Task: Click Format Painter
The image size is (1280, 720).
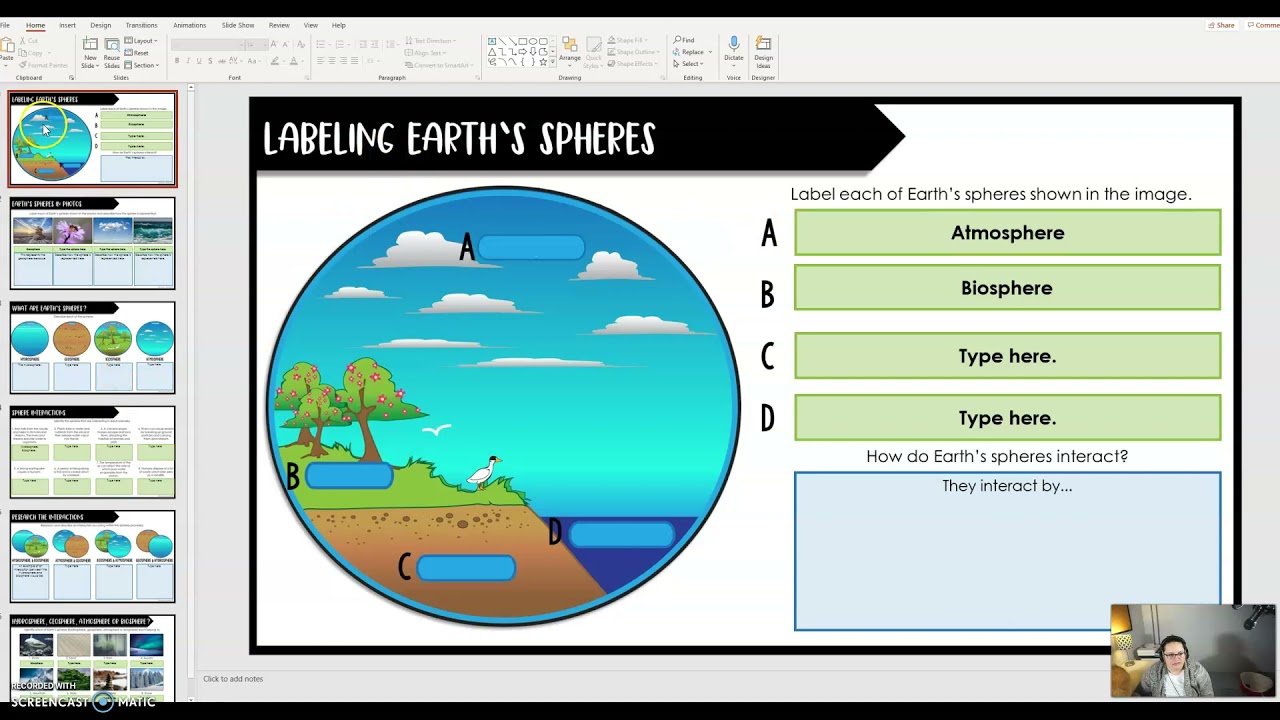Action: [41, 65]
